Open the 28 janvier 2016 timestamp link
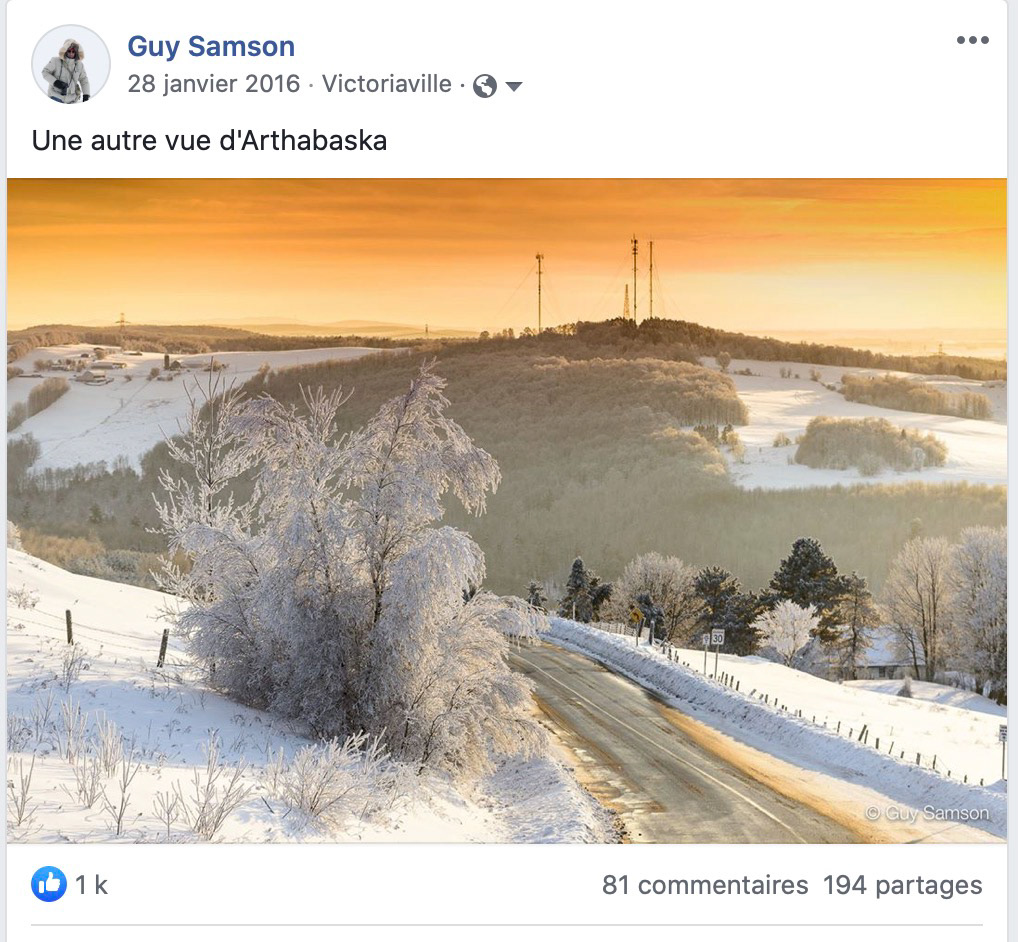This screenshot has height=942, width=1018. tap(214, 84)
